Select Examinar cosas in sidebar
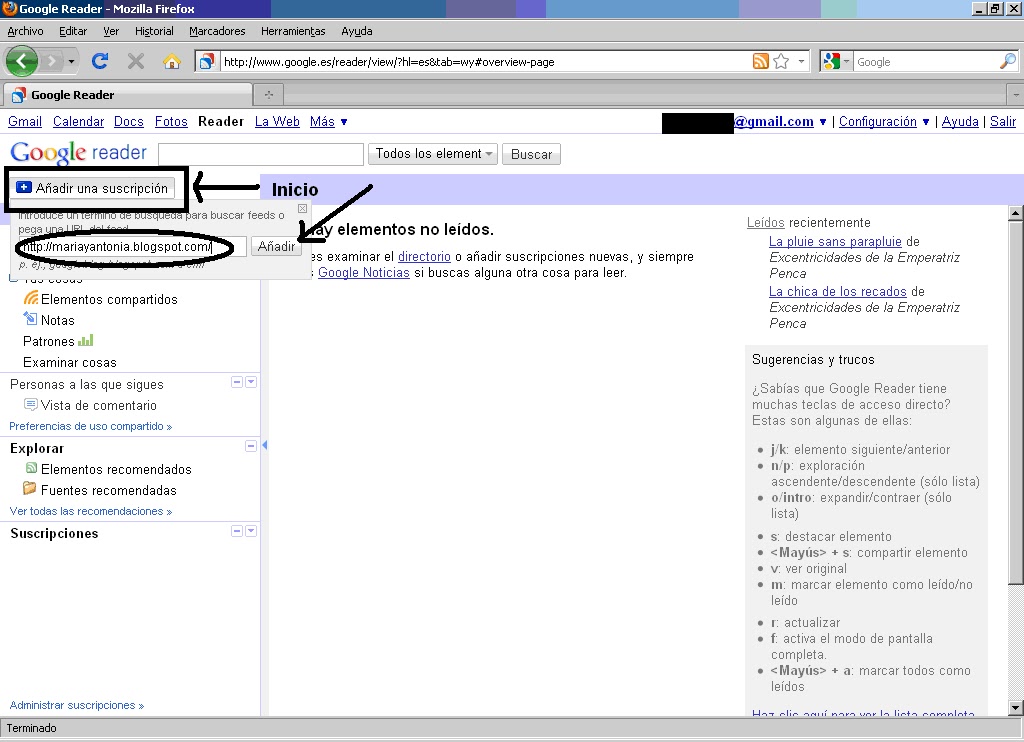 (70, 362)
